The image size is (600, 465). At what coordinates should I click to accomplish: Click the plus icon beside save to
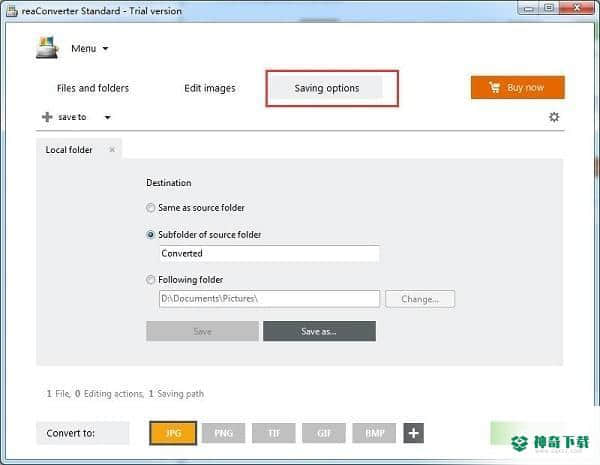click(x=47, y=117)
